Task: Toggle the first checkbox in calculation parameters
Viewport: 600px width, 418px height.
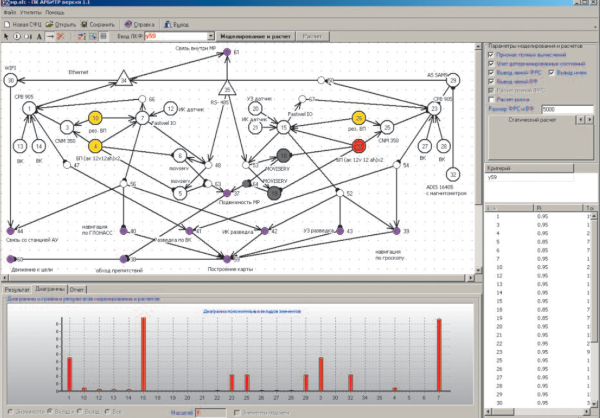Action: (491, 55)
